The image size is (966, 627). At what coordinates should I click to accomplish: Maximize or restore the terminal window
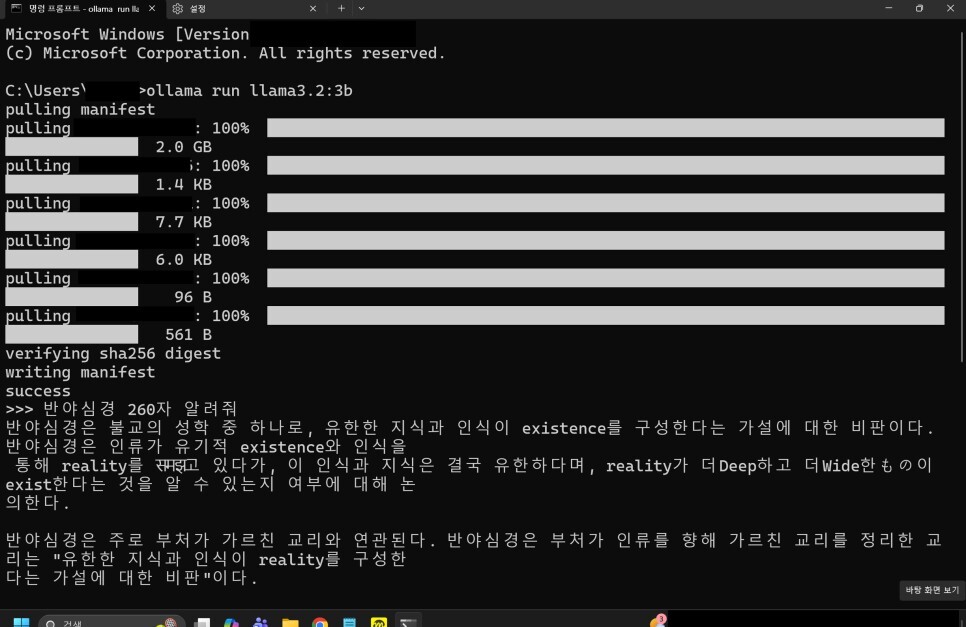click(x=919, y=8)
